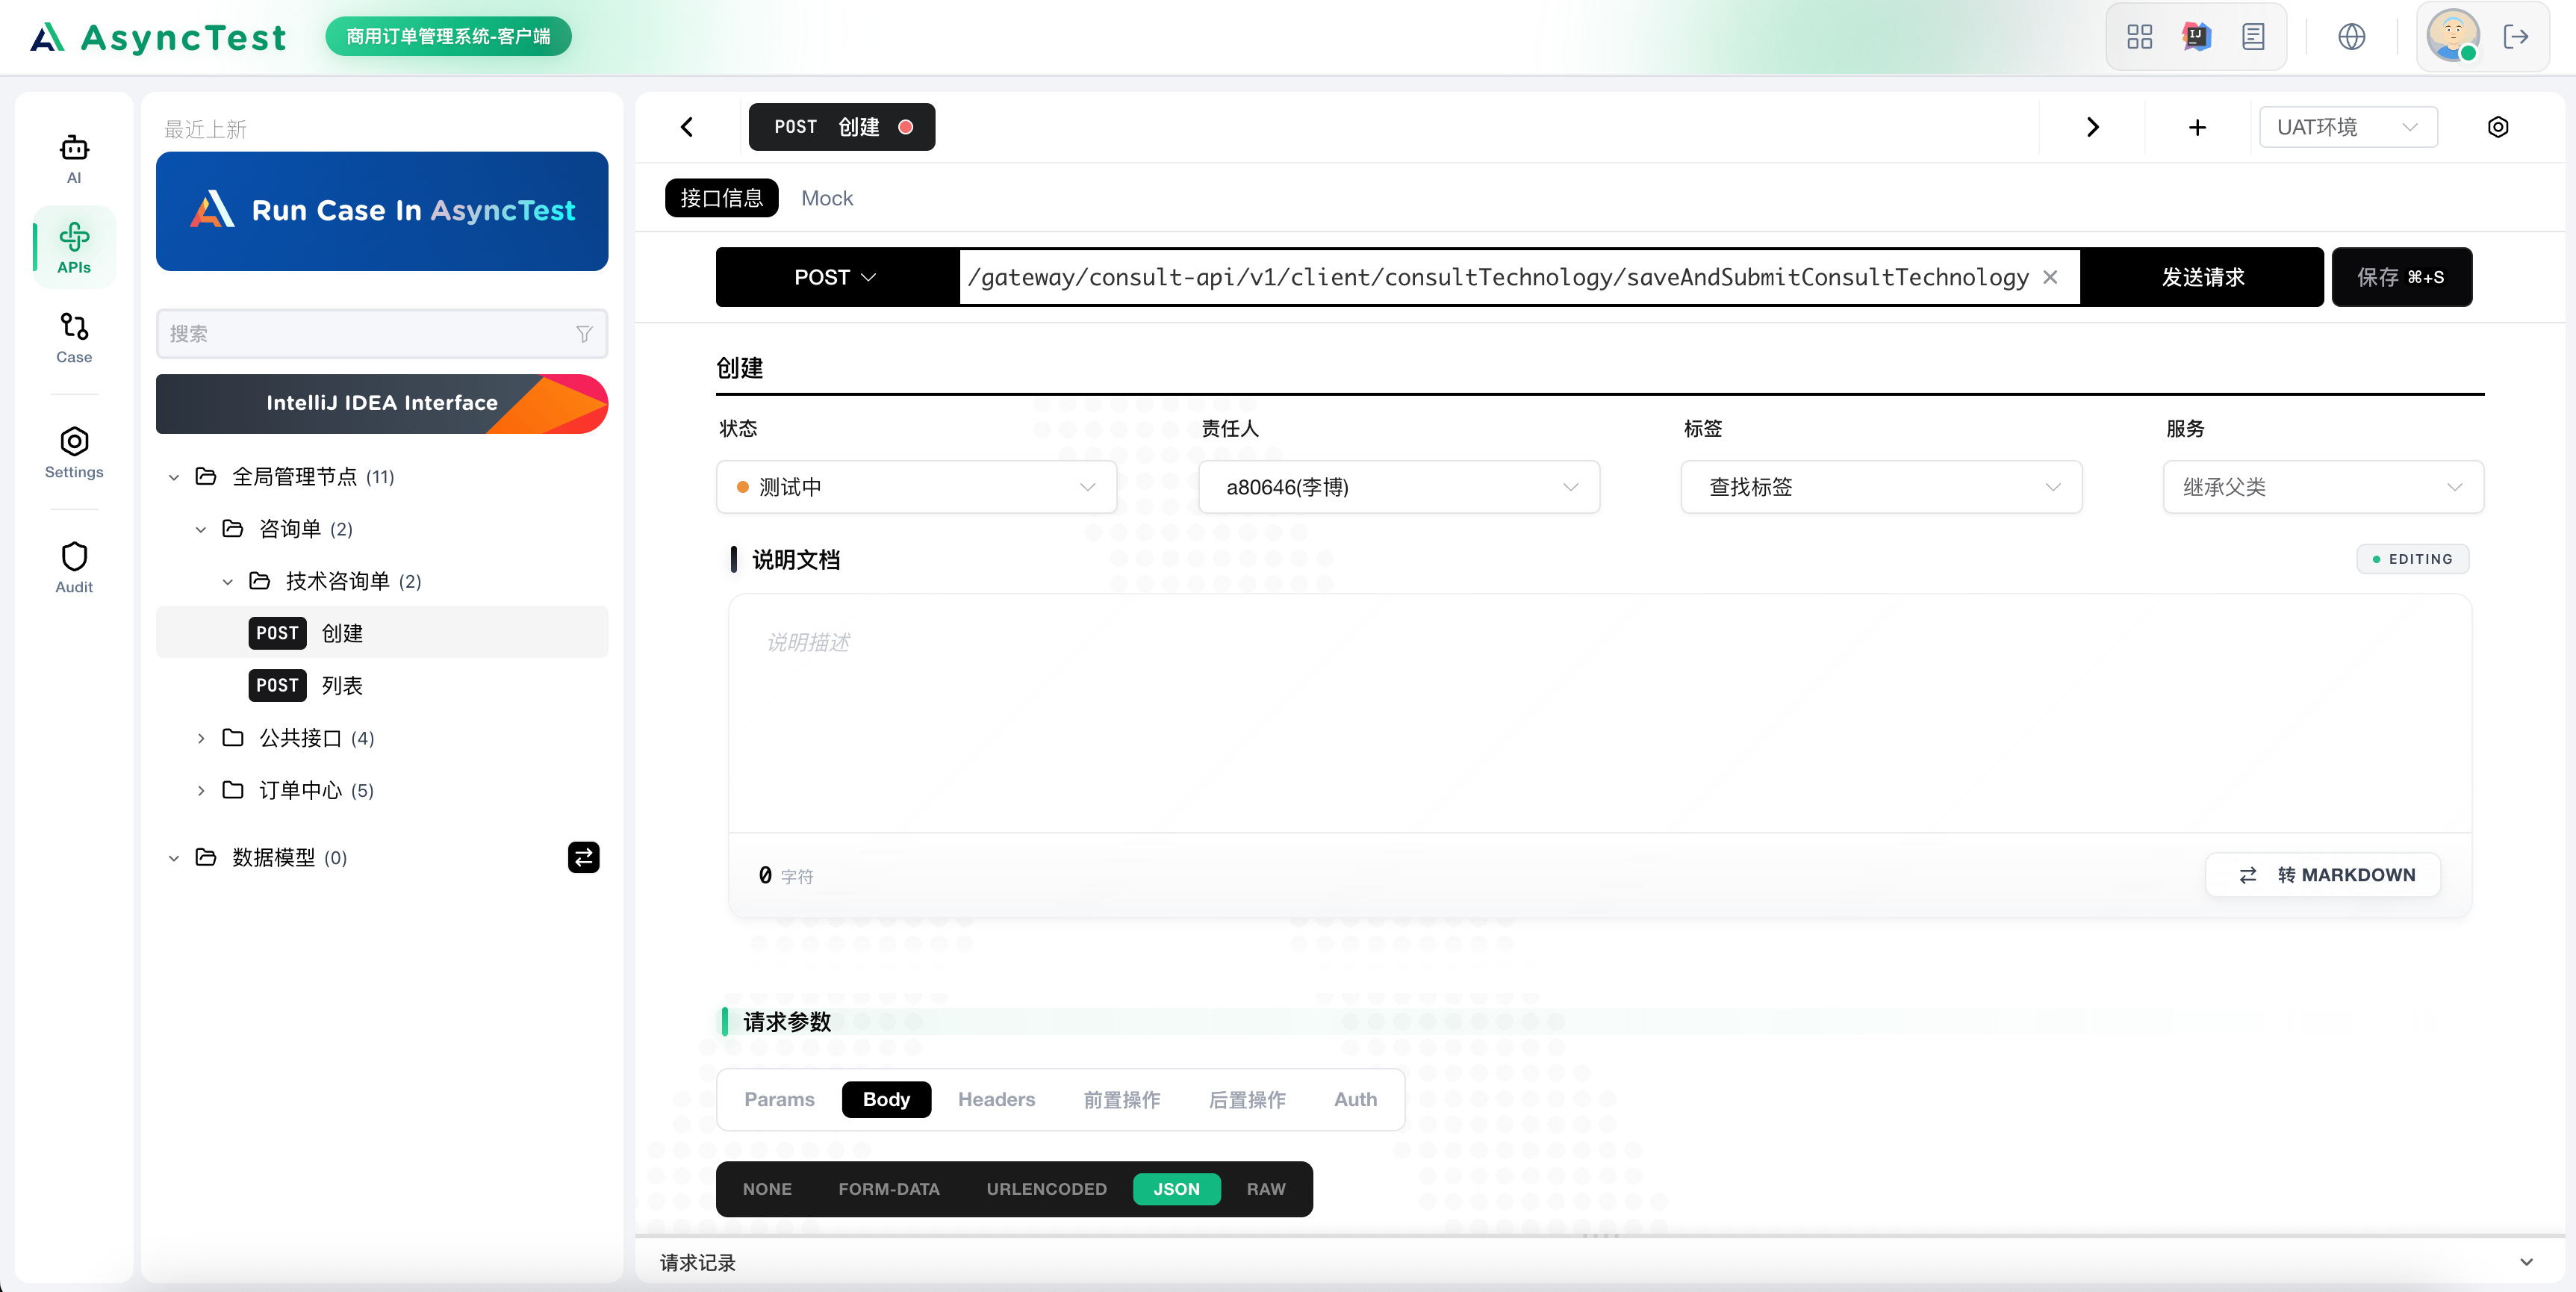Select RAW body format
Viewport: 2576px width, 1292px height.
[x=1265, y=1189]
